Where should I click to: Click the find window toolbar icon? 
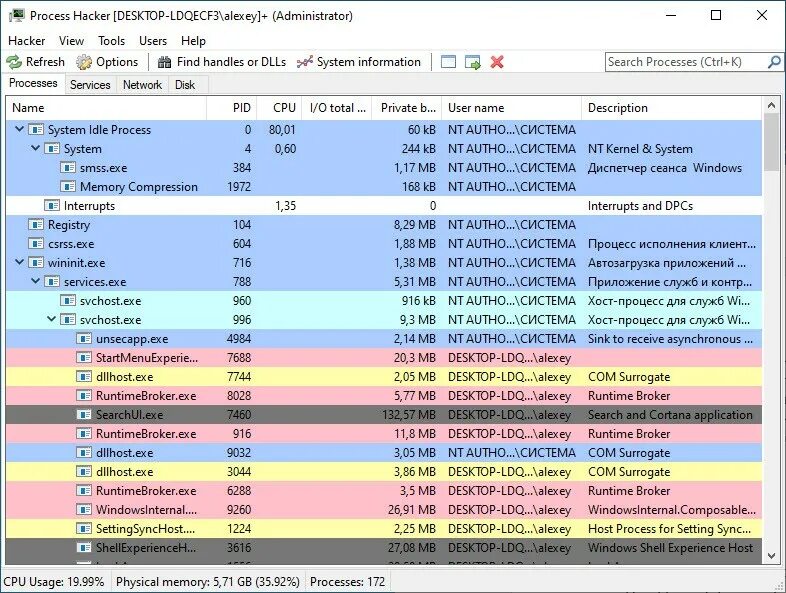tap(448, 62)
